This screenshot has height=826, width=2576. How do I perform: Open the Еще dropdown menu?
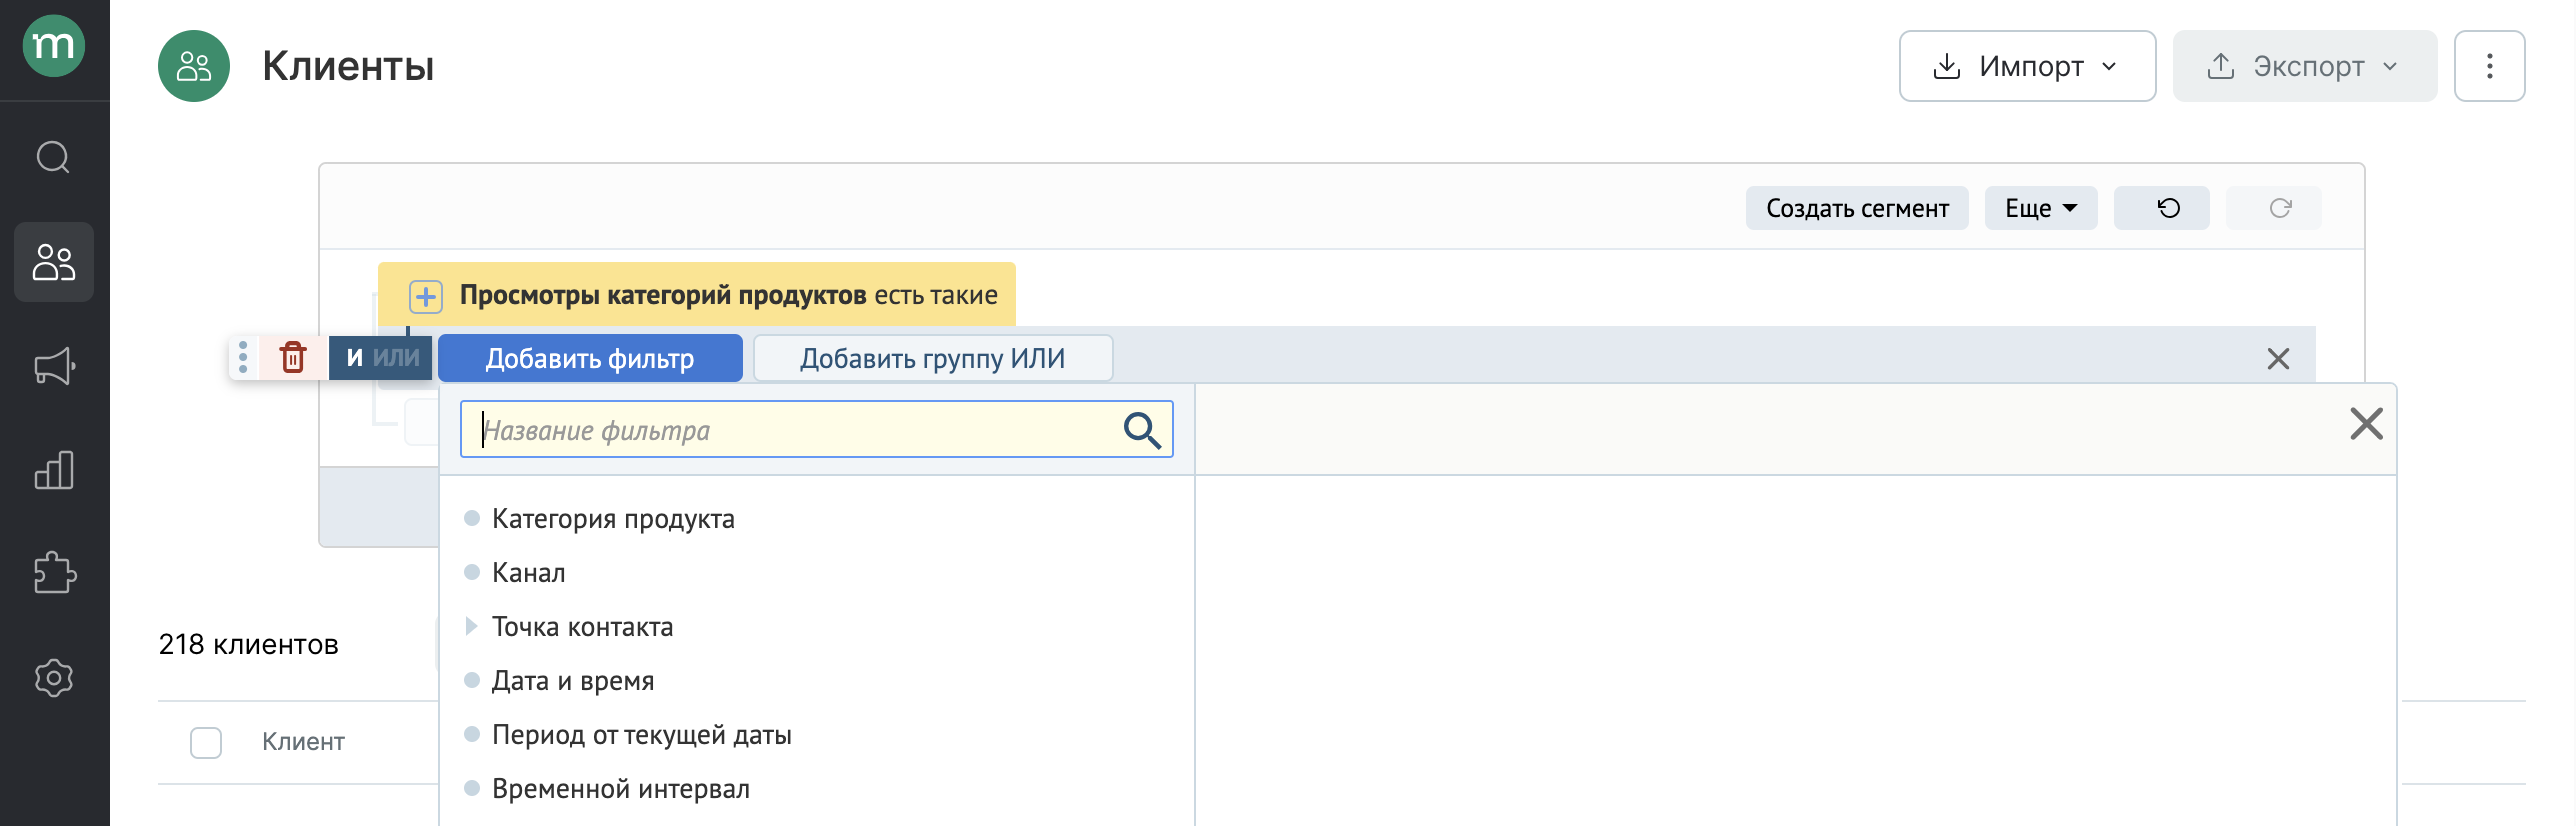click(2041, 208)
